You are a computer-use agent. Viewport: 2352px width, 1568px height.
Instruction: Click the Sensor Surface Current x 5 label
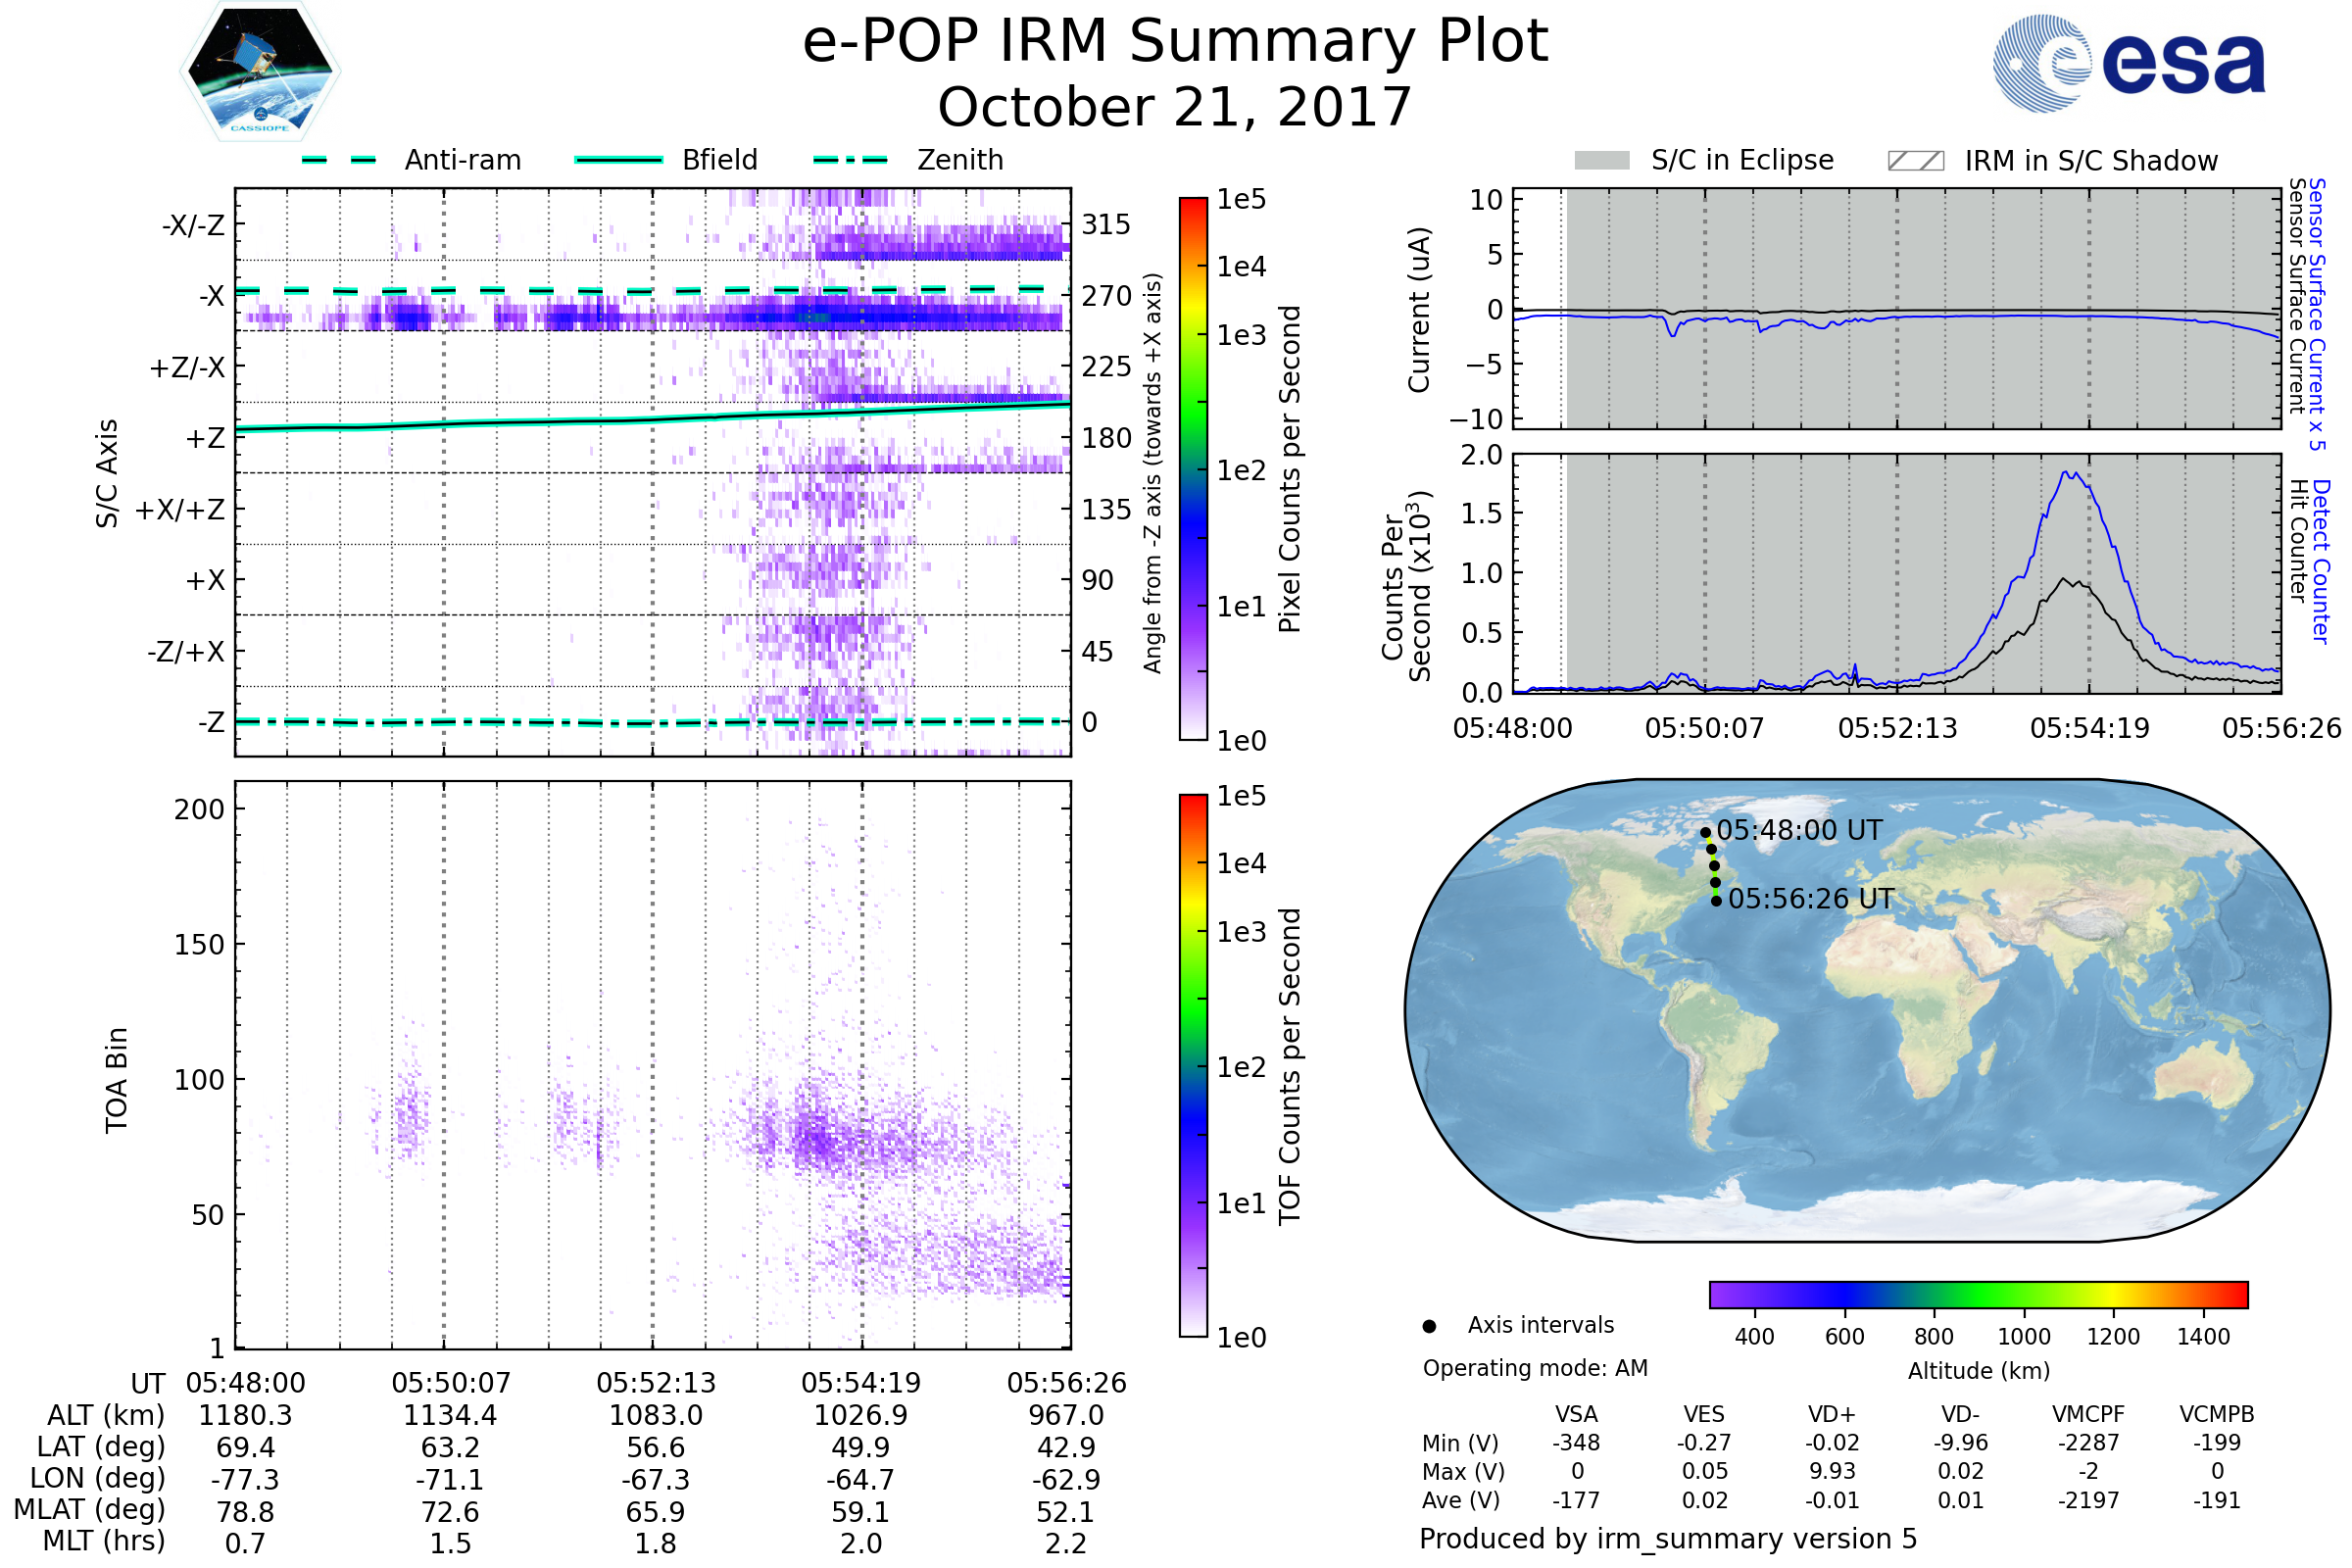click(2317, 313)
